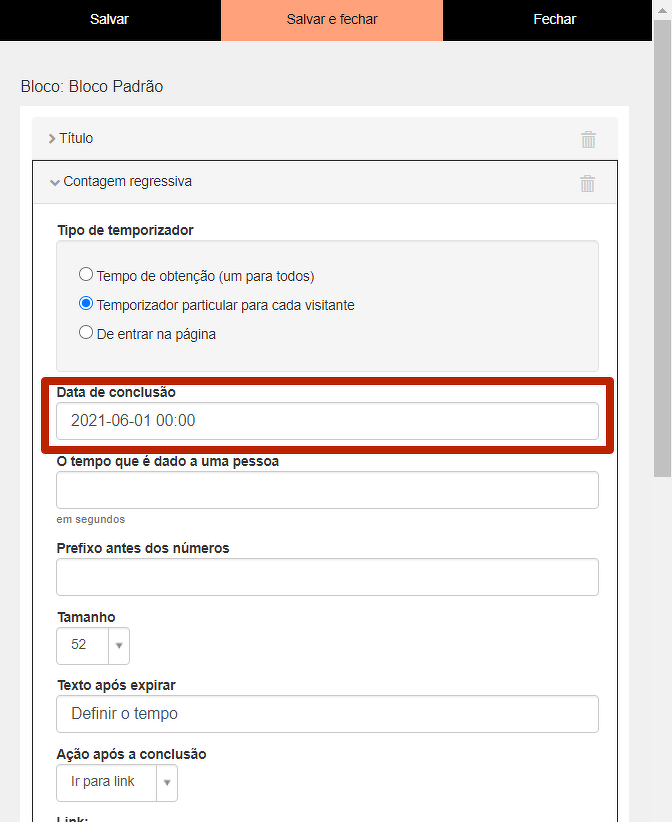
Task: Expand the Título section chevron
Action: coord(52,139)
